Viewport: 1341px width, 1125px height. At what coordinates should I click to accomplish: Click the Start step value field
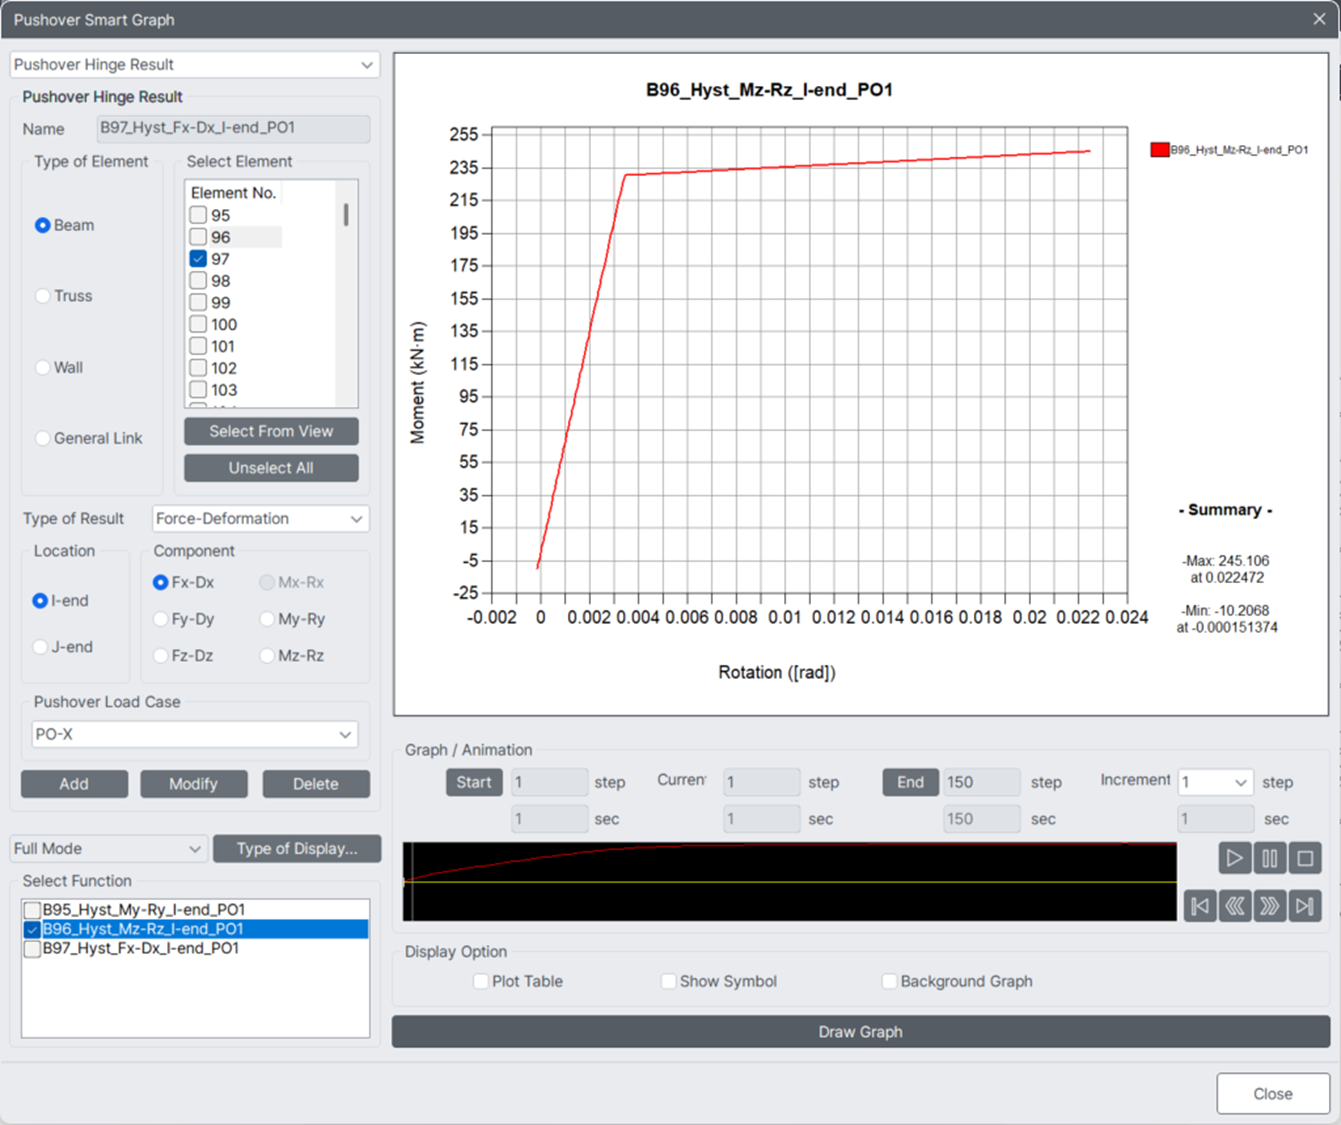[550, 782]
